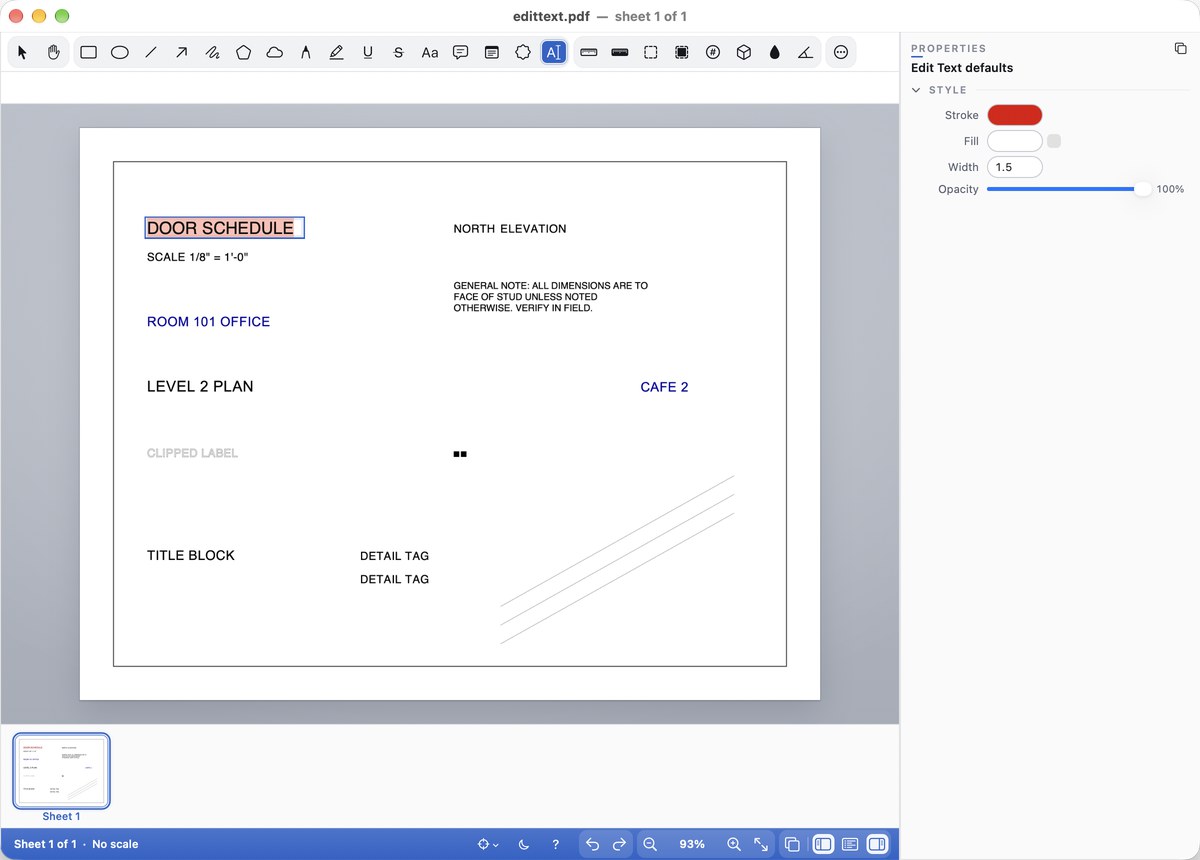Click the ROOM 101 OFFICE text
The image size is (1200, 860).
(x=208, y=322)
